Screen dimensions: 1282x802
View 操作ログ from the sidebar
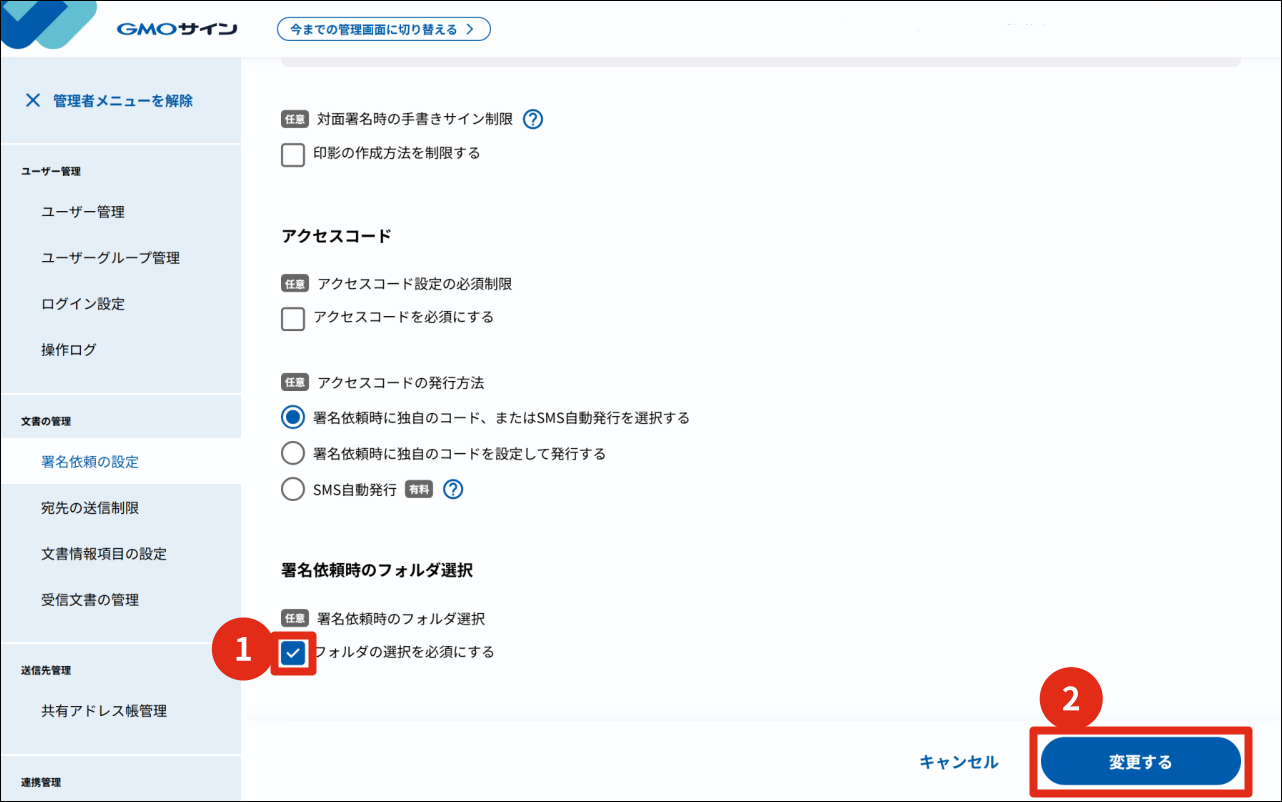point(69,350)
